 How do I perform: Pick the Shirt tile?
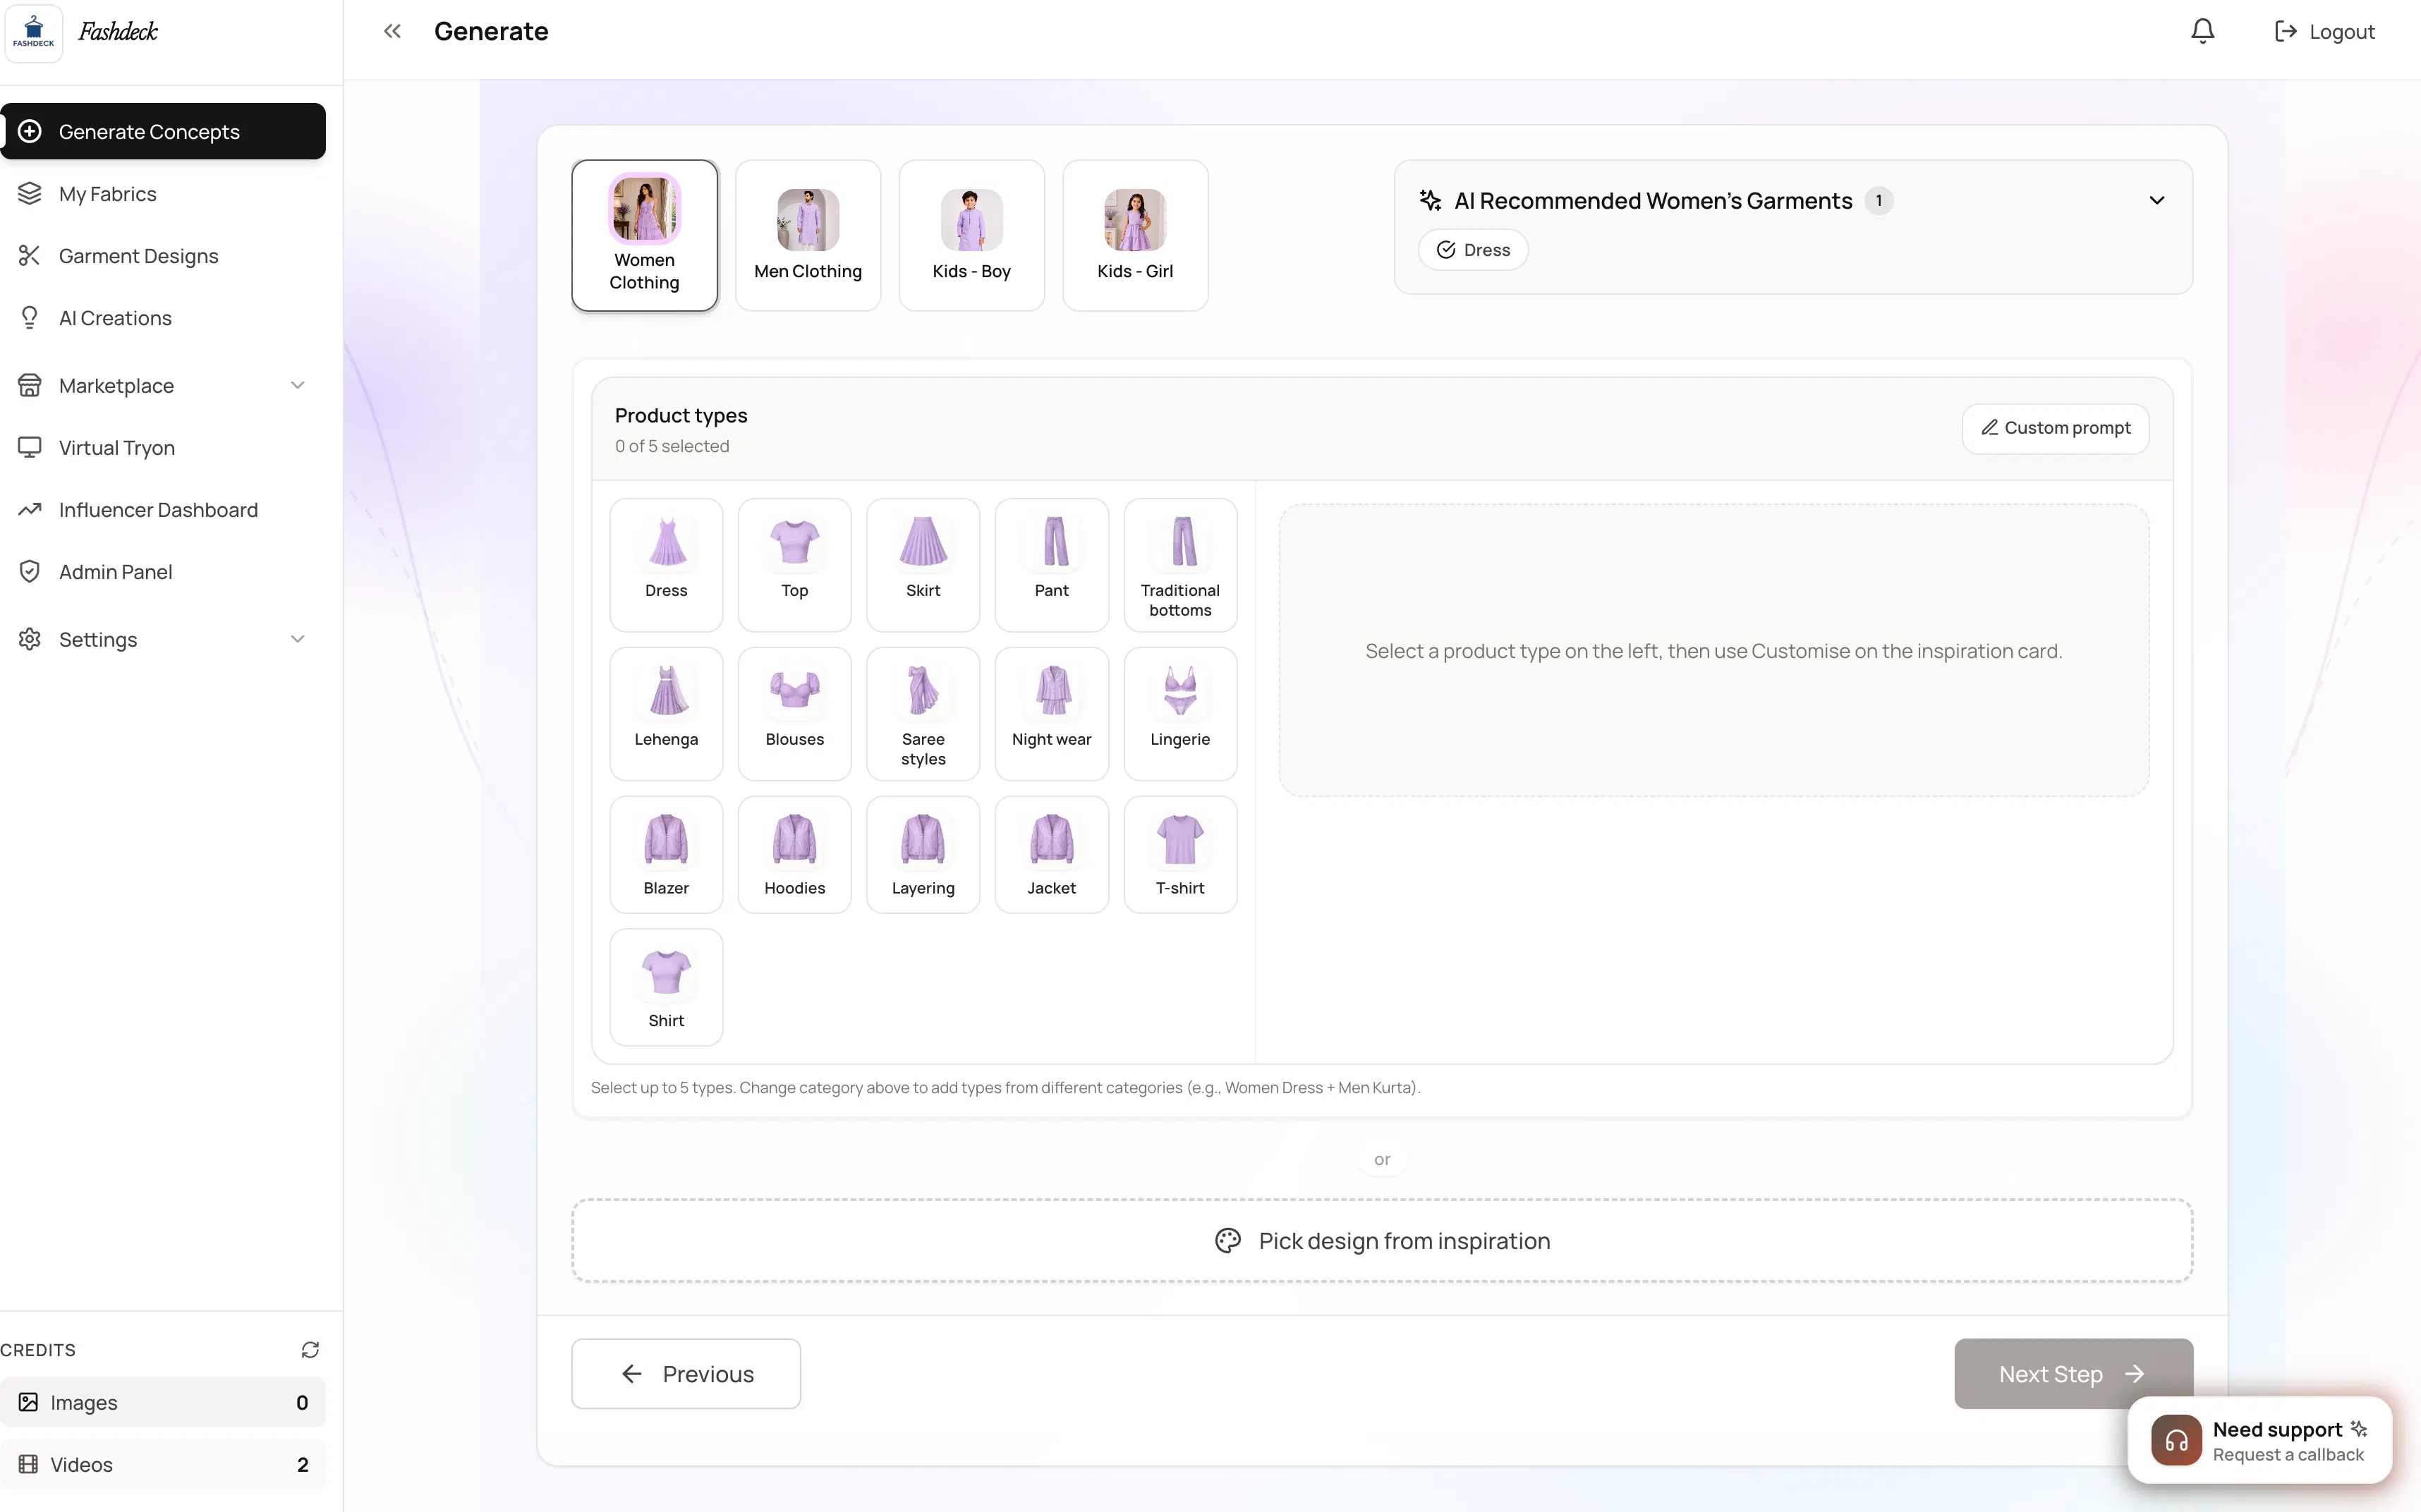point(666,987)
